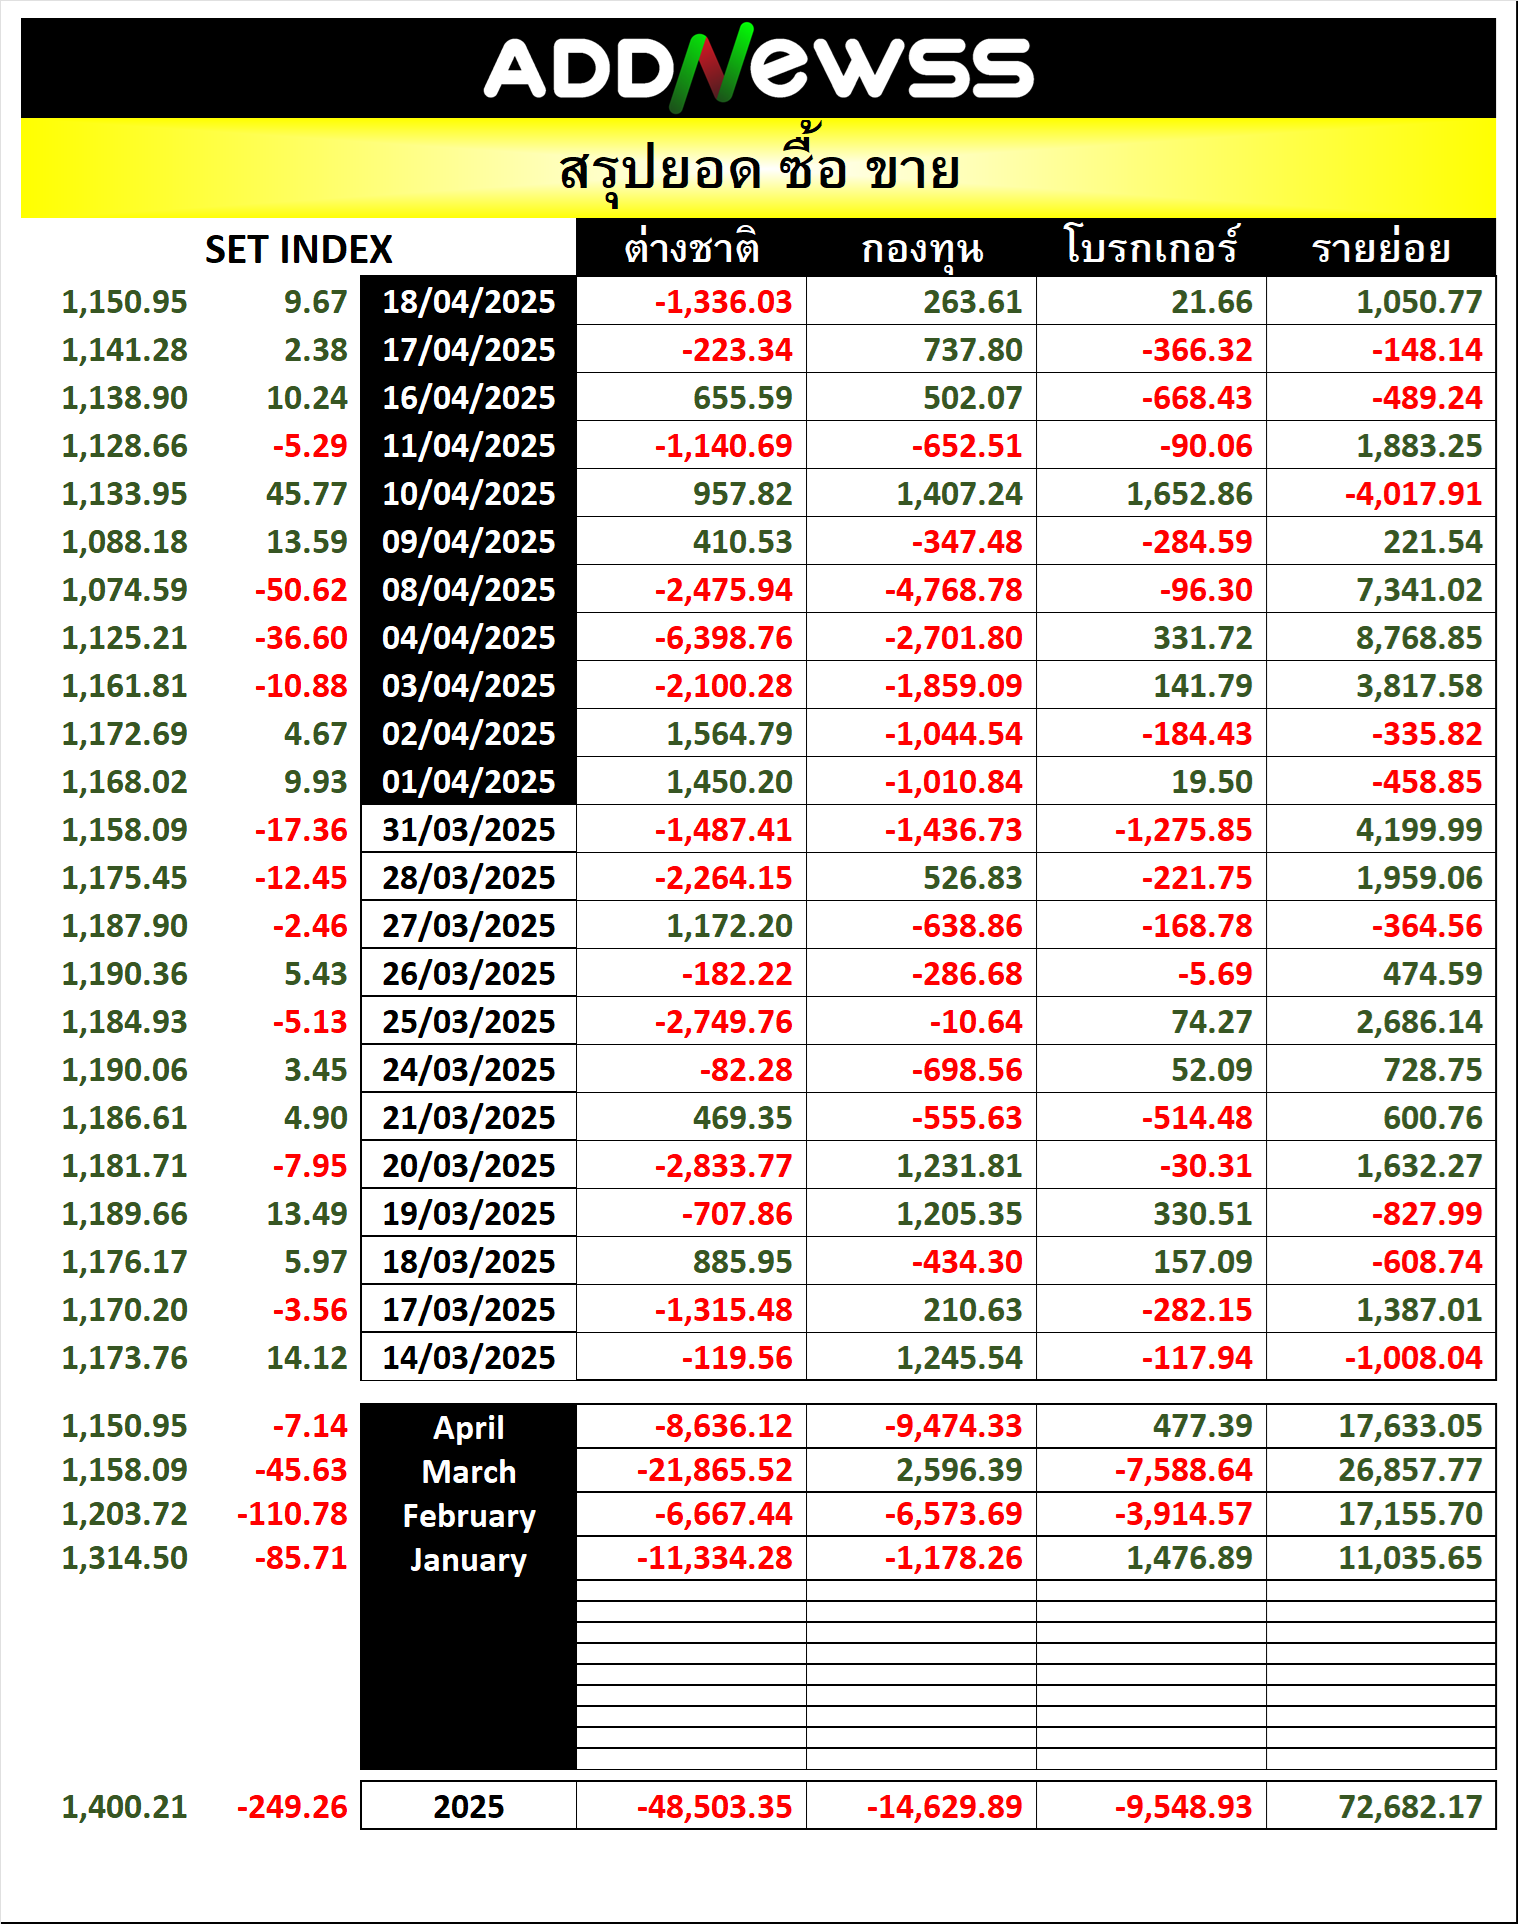The height and width of the screenshot is (1924, 1518).
Task: Click index change 45.77
Action: [x=307, y=493]
